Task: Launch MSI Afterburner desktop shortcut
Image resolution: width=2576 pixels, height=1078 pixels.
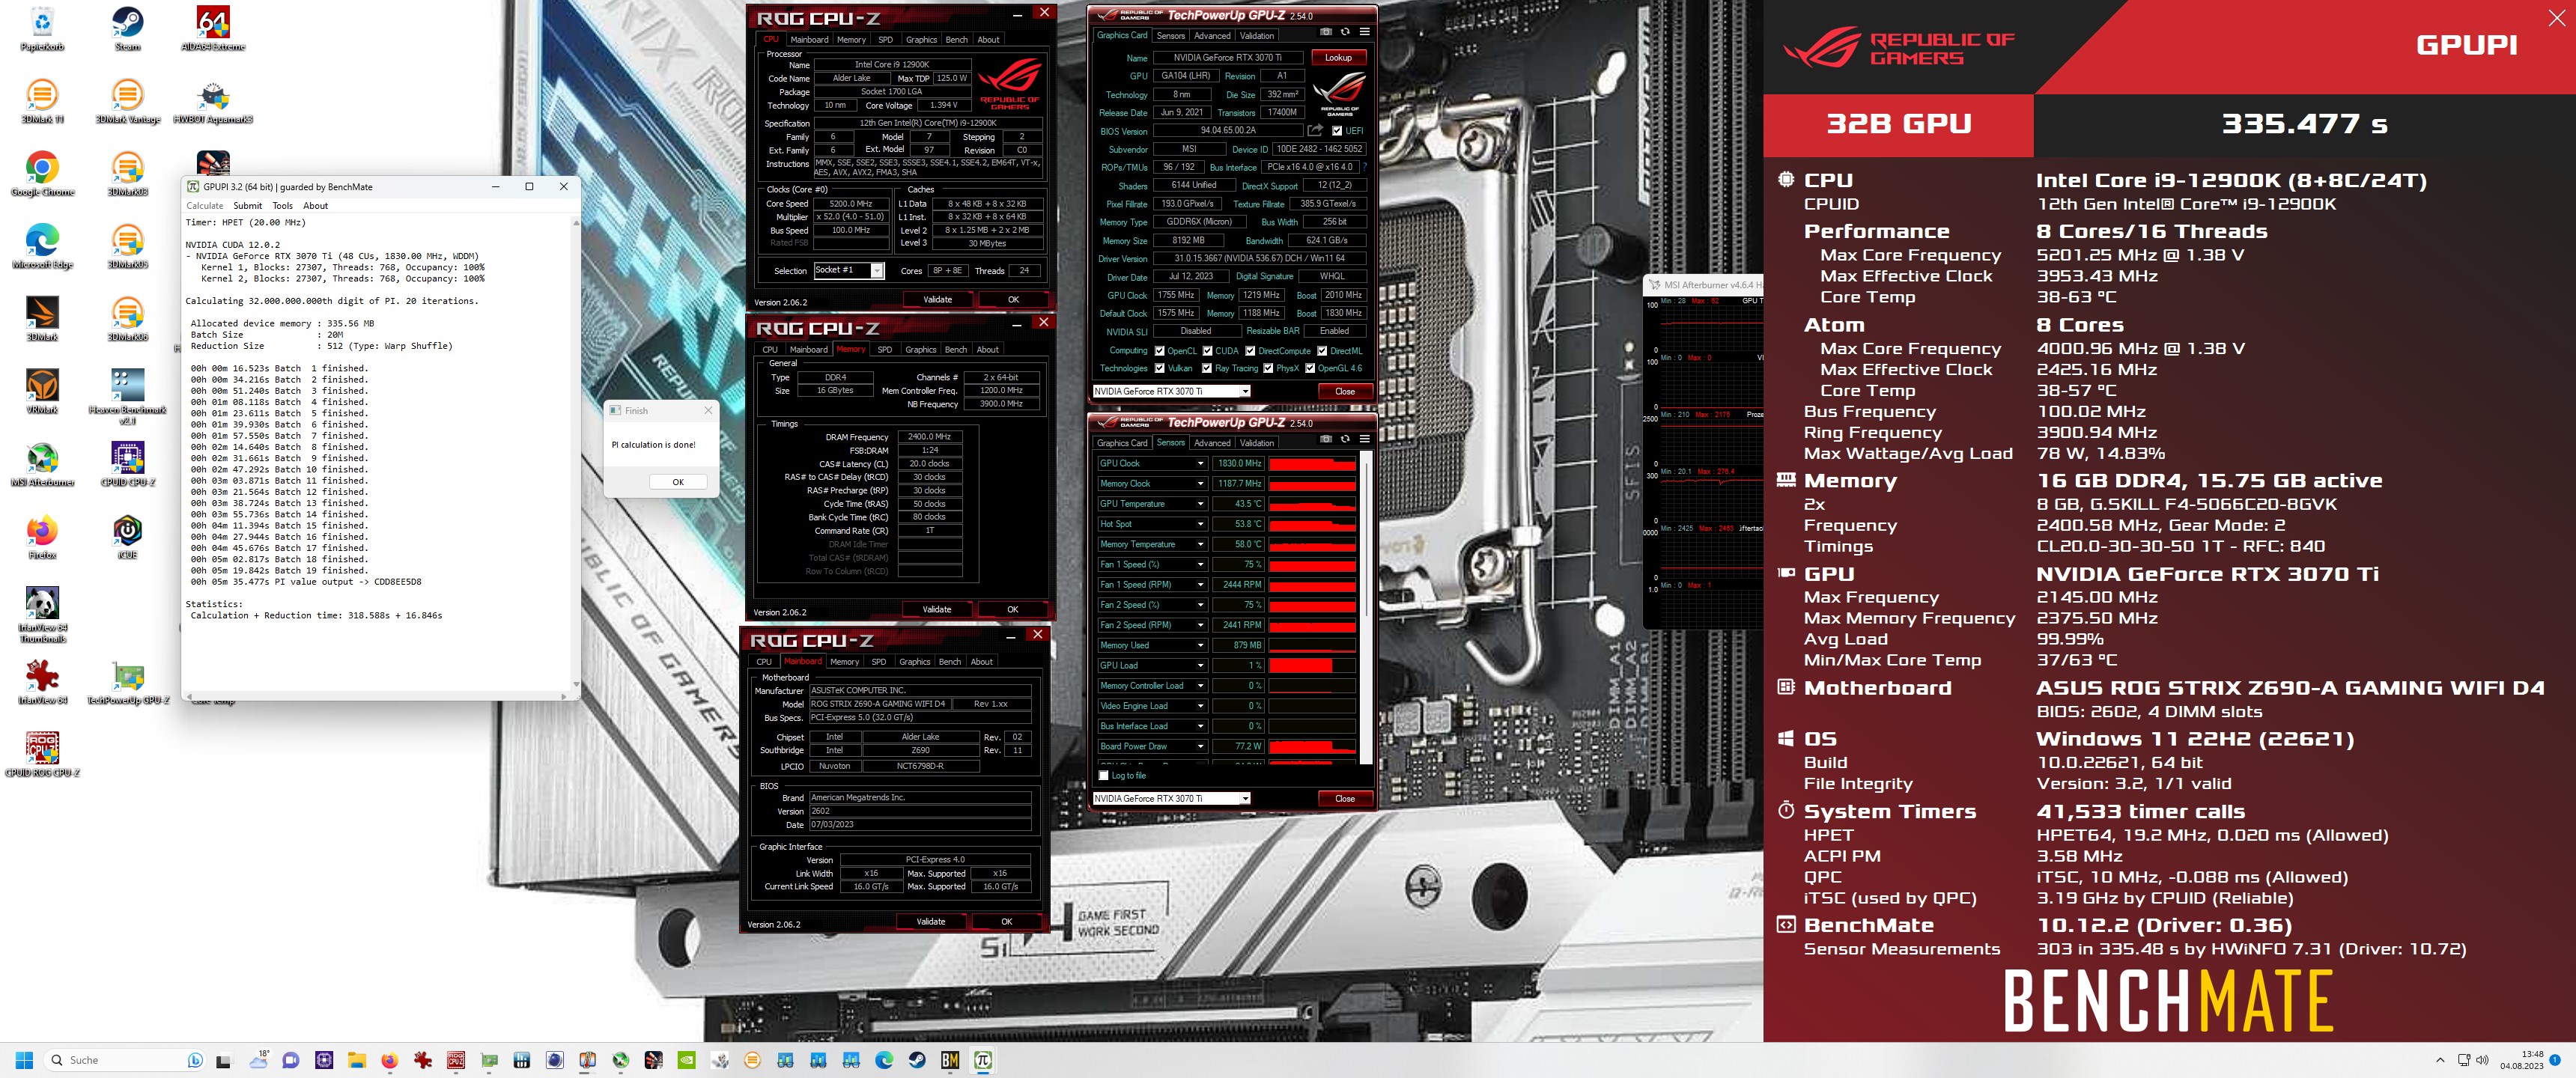Action: coord(42,465)
